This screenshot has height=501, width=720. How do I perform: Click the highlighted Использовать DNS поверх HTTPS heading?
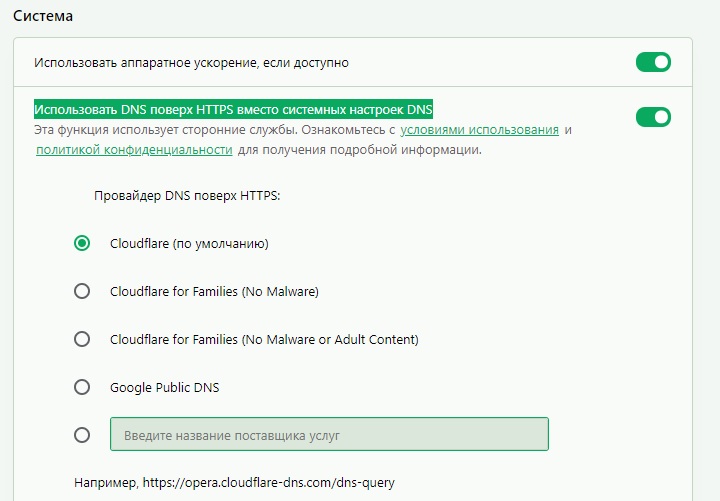pyautogui.click(x=233, y=110)
